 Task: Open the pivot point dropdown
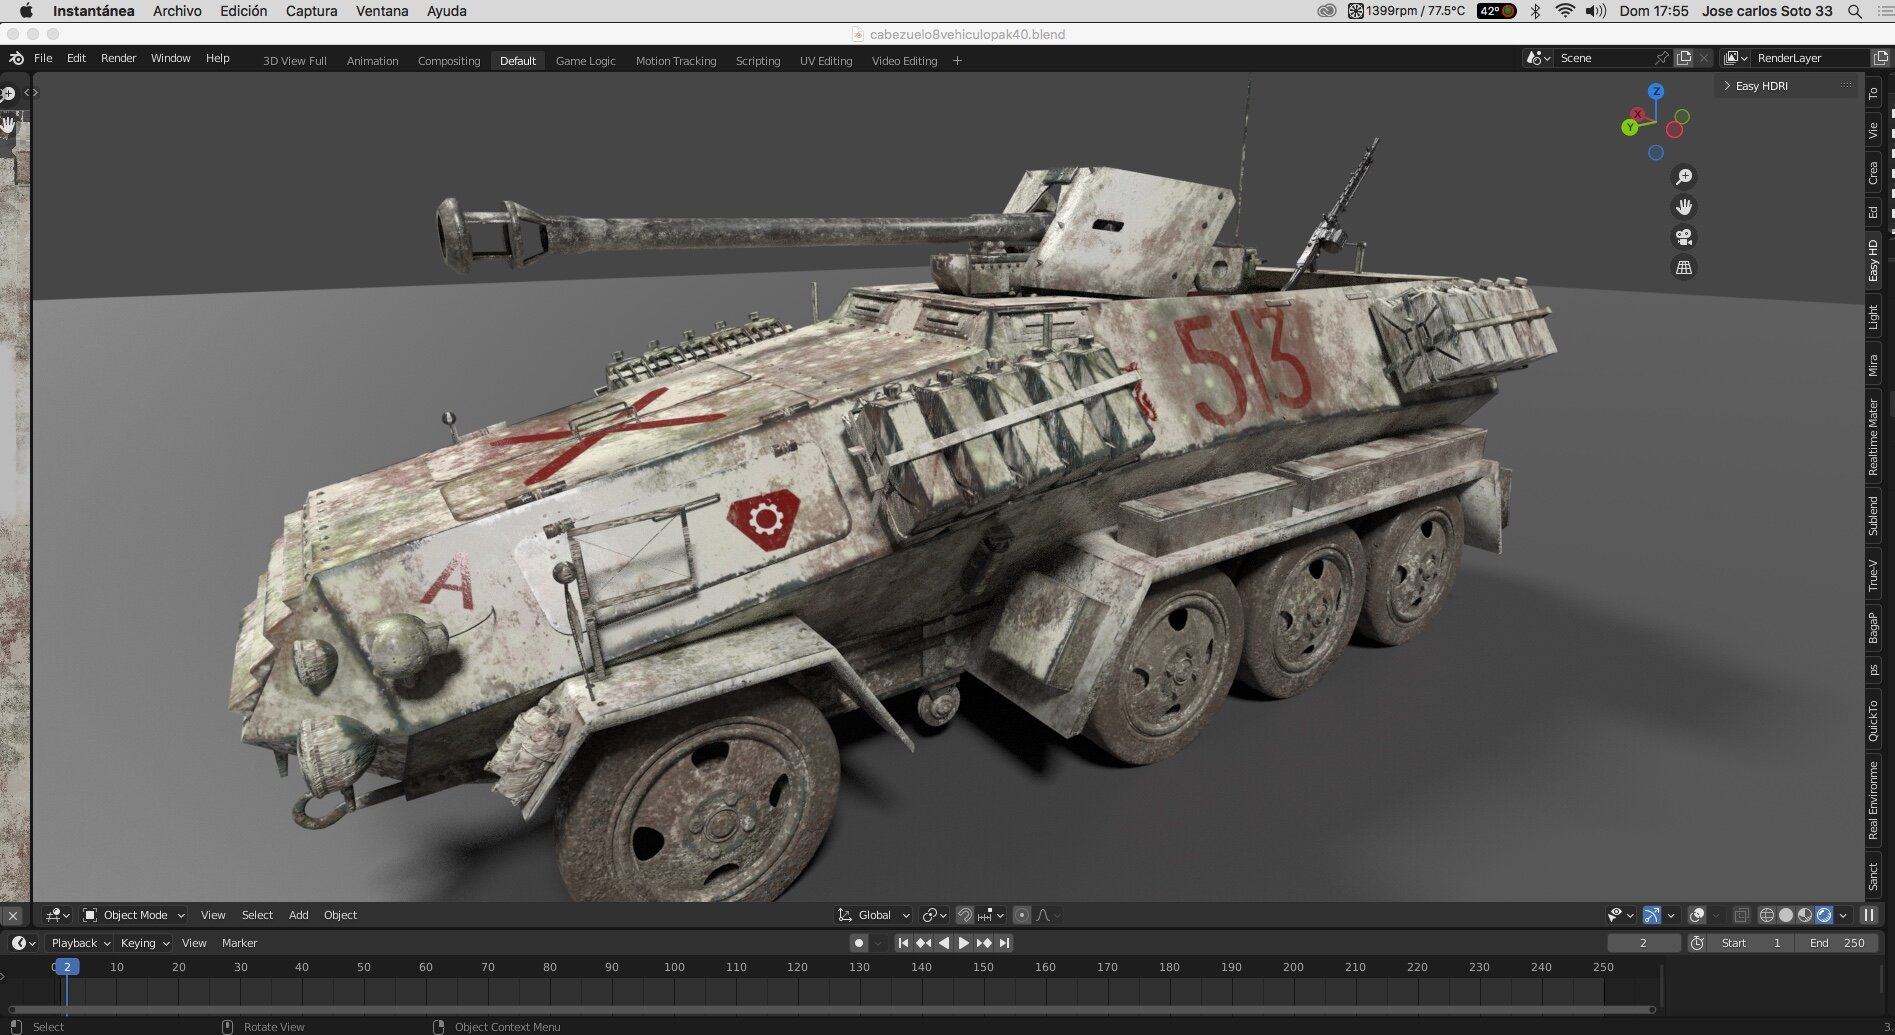[x=934, y=915]
